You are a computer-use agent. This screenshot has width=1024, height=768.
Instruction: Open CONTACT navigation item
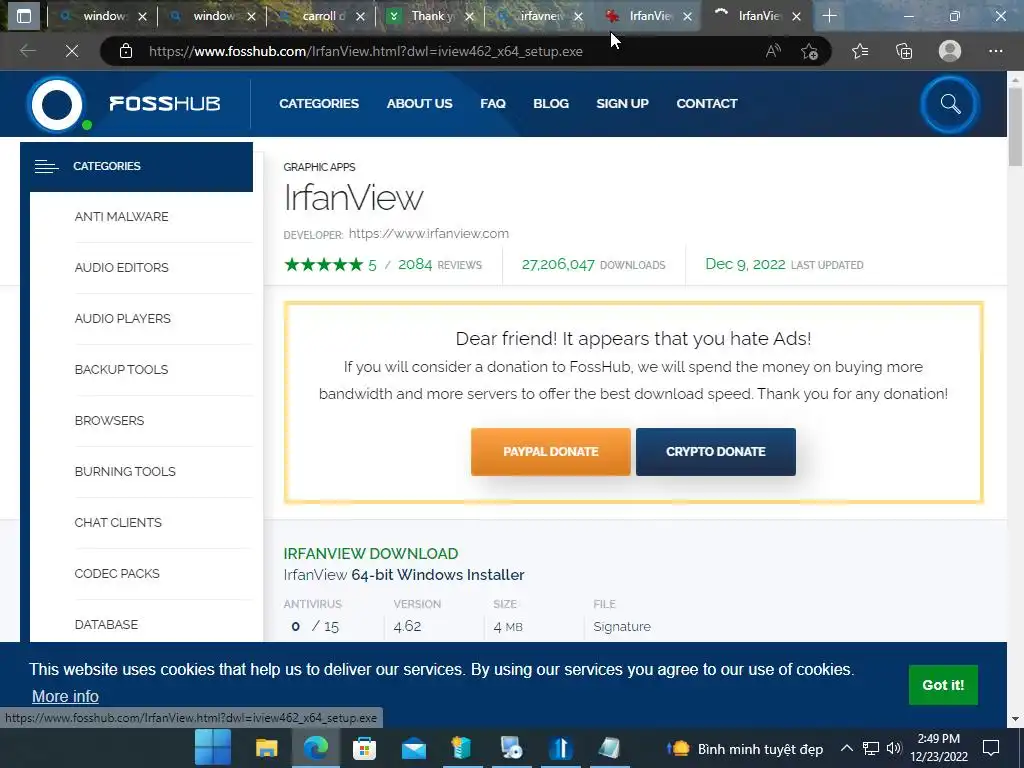click(x=707, y=104)
